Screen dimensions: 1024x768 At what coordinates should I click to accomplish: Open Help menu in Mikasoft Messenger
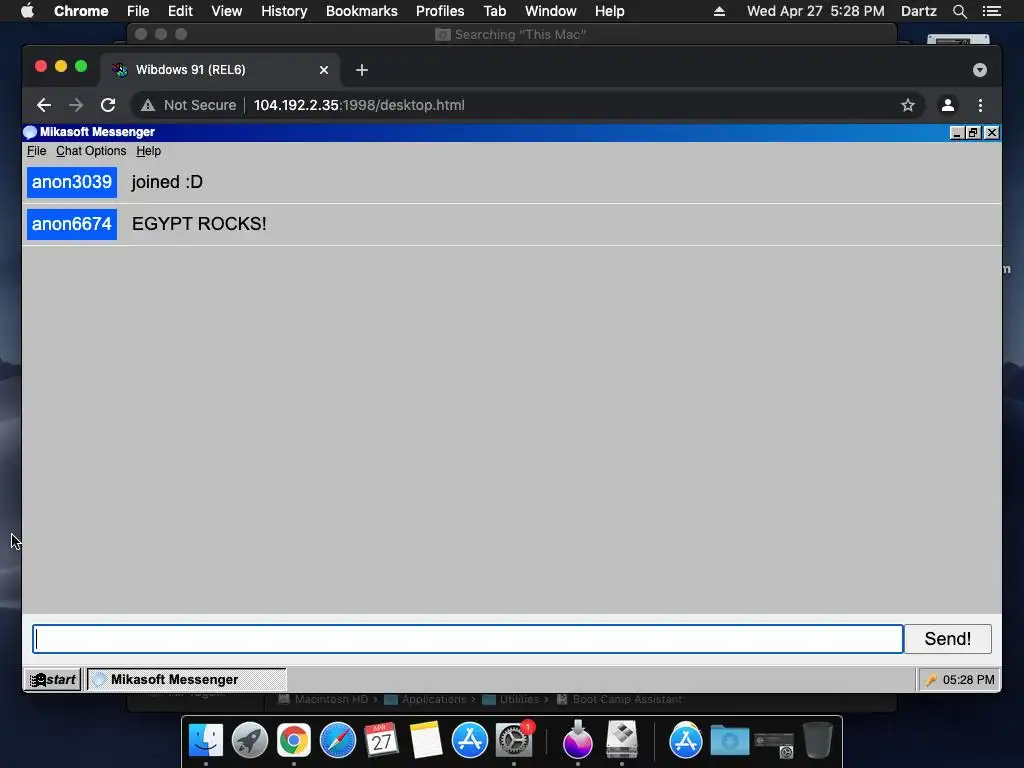(148, 151)
